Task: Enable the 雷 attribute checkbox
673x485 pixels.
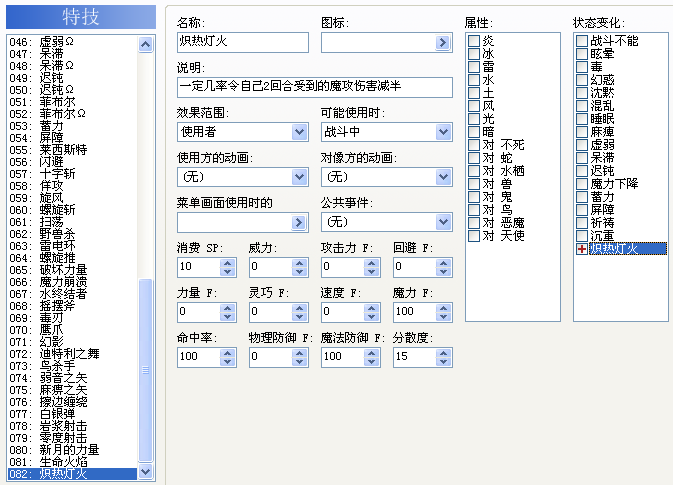Action: click(474, 67)
